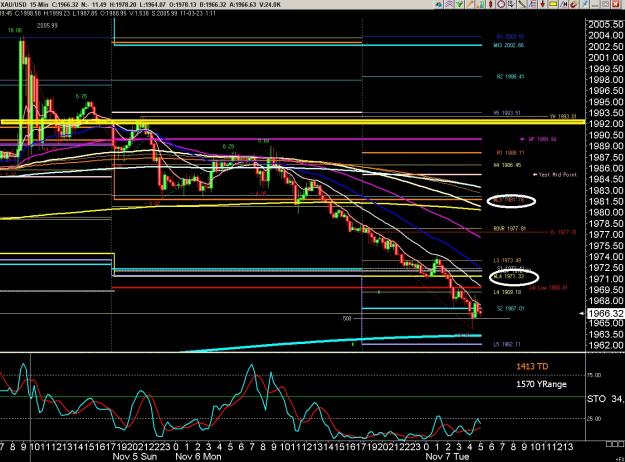Click the 1413 TD indicator text
The height and width of the screenshot is (462, 625).
532,366
